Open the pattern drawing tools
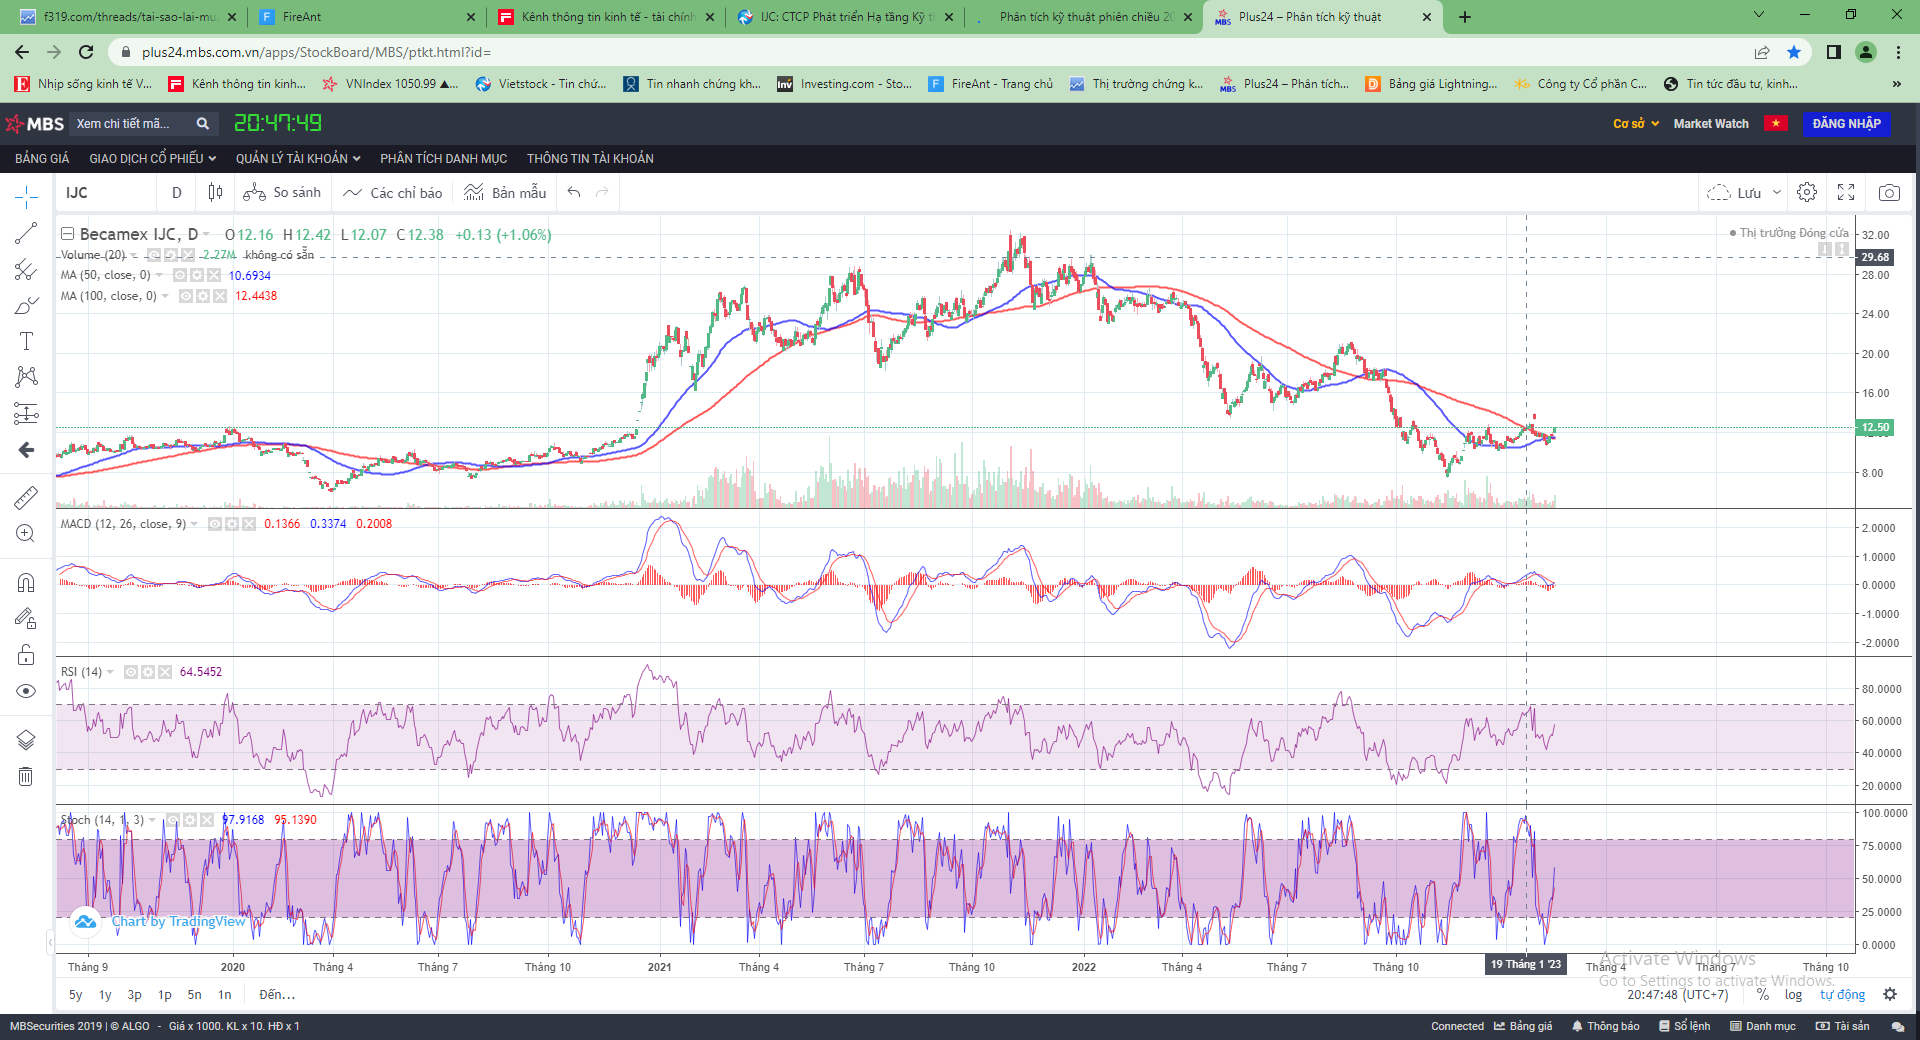The image size is (1920, 1040). [x=26, y=377]
